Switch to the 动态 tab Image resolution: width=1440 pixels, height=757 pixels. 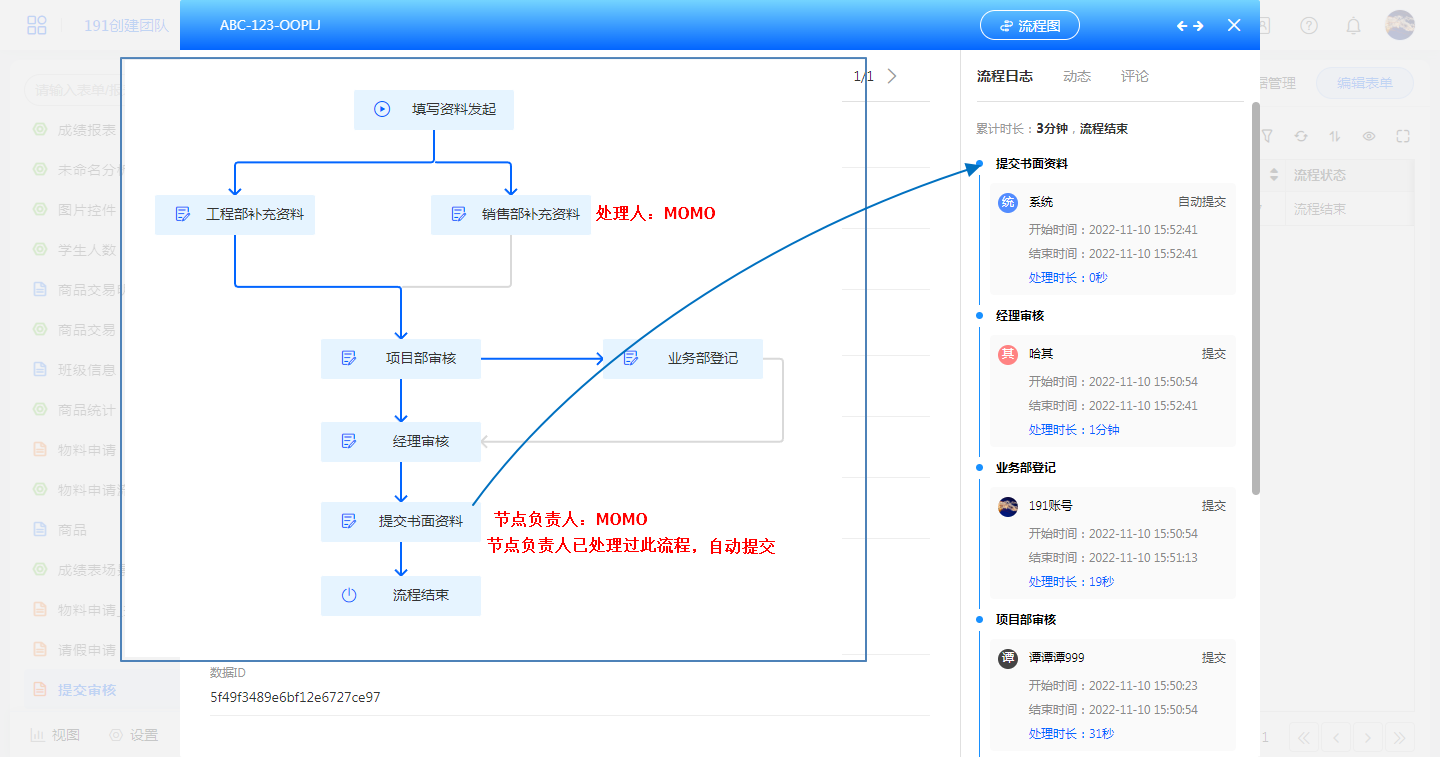(x=1077, y=76)
